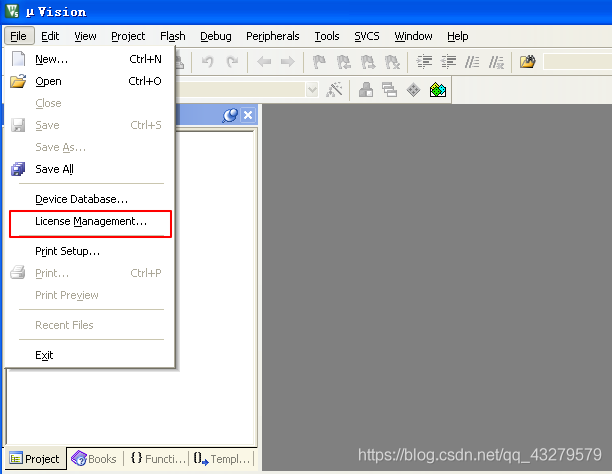Click the Comment selection icon

pos(472,62)
